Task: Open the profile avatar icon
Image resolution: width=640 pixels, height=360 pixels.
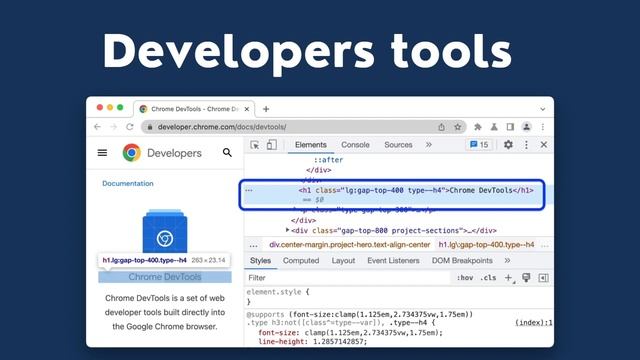Action: click(527, 127)
